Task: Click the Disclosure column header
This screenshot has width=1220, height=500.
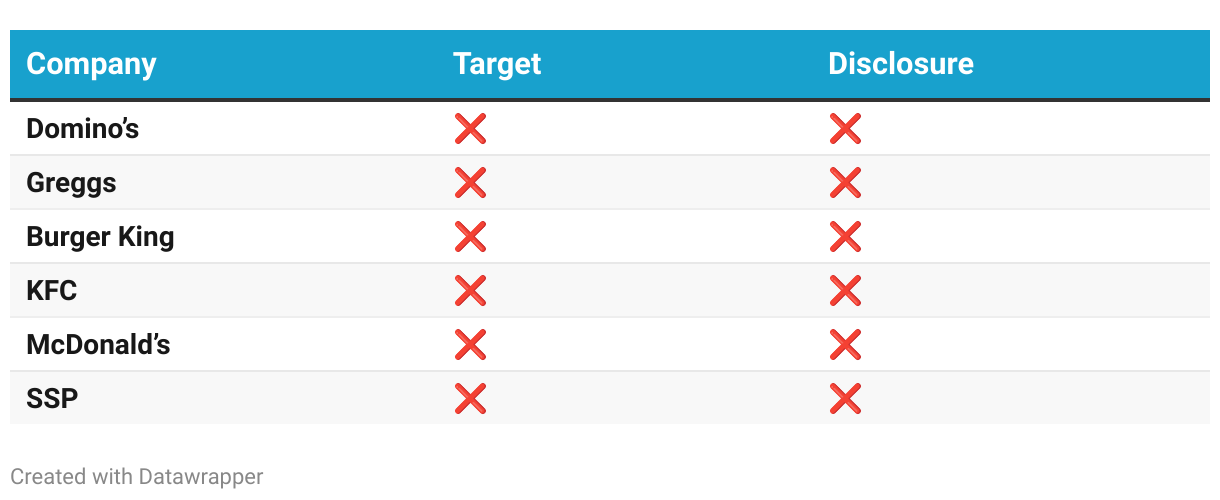Action: (901, 64)
